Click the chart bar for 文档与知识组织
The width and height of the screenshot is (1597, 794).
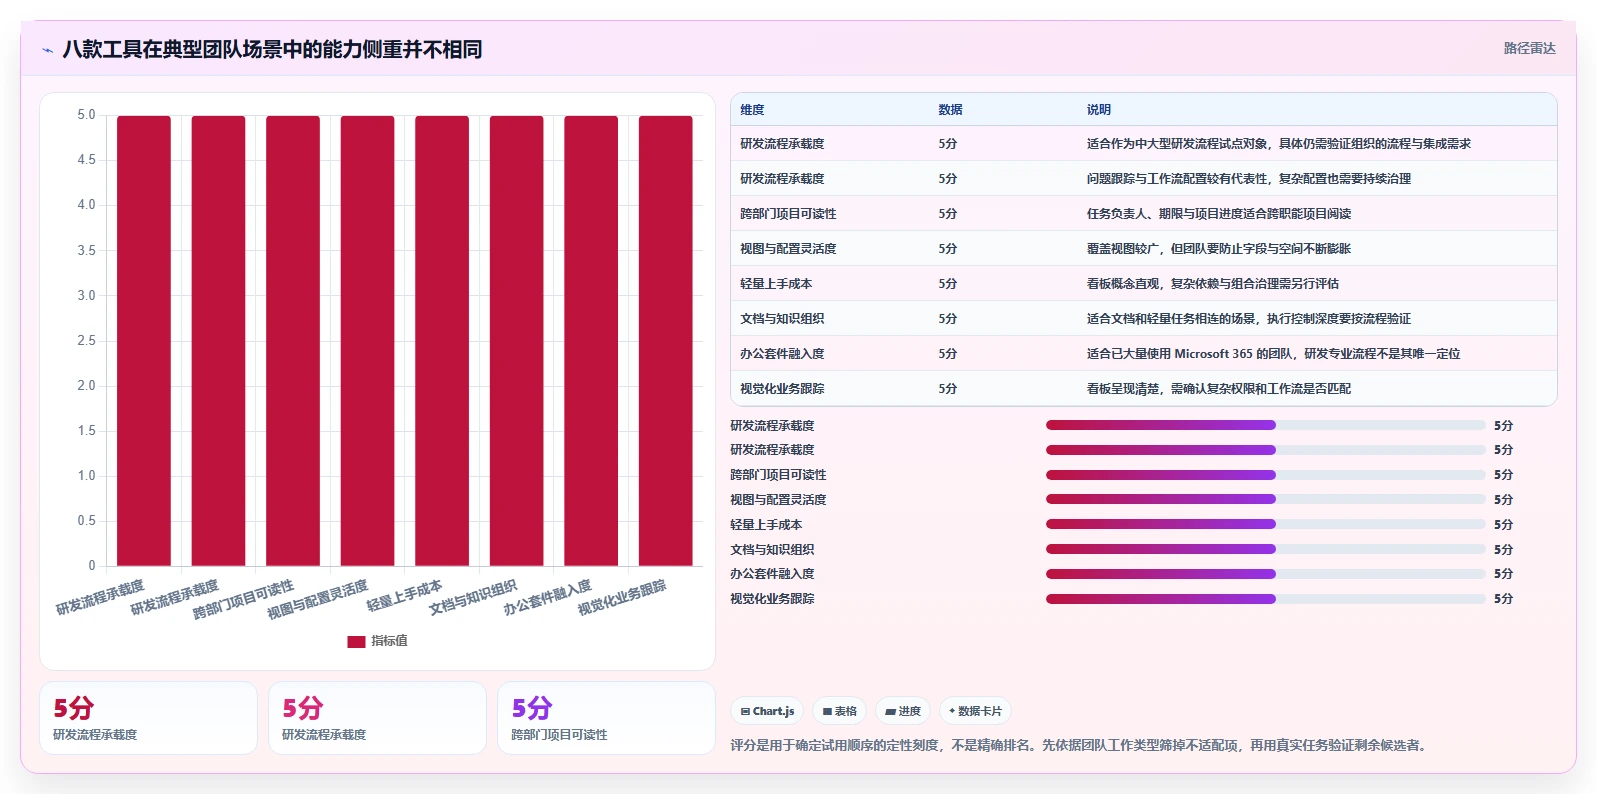tap(516, 341)
